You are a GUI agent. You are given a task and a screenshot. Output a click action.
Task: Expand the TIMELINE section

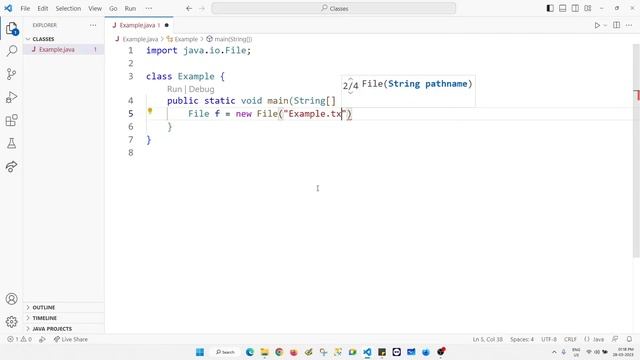point(63,318)
